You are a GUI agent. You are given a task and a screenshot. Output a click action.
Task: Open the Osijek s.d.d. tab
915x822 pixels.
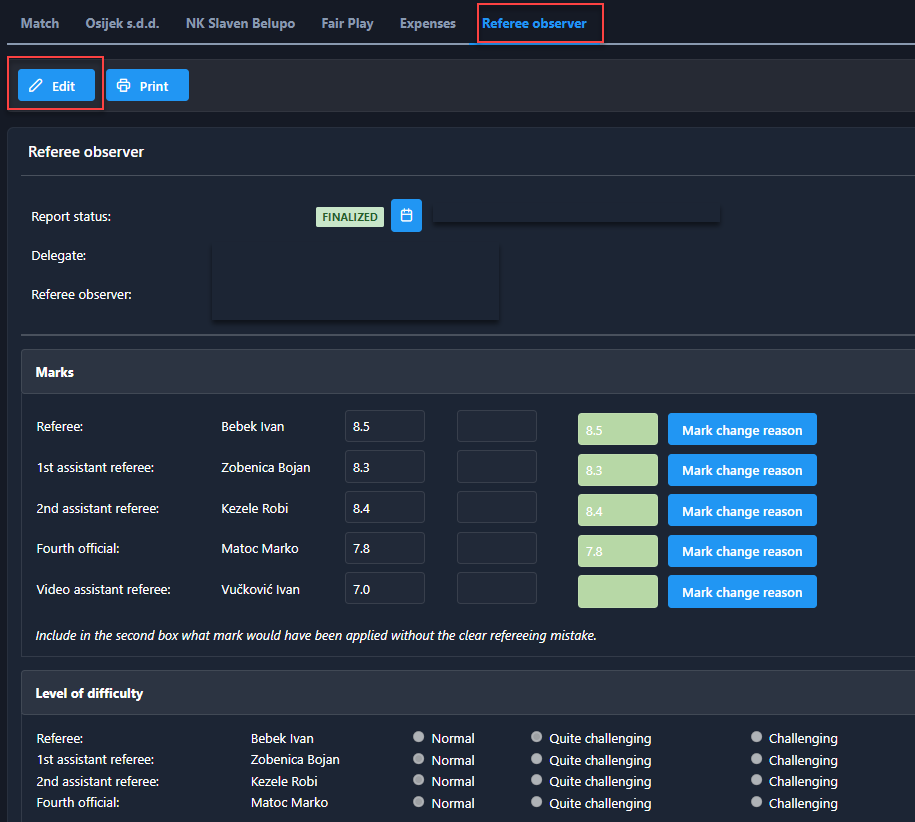[123, 23]
